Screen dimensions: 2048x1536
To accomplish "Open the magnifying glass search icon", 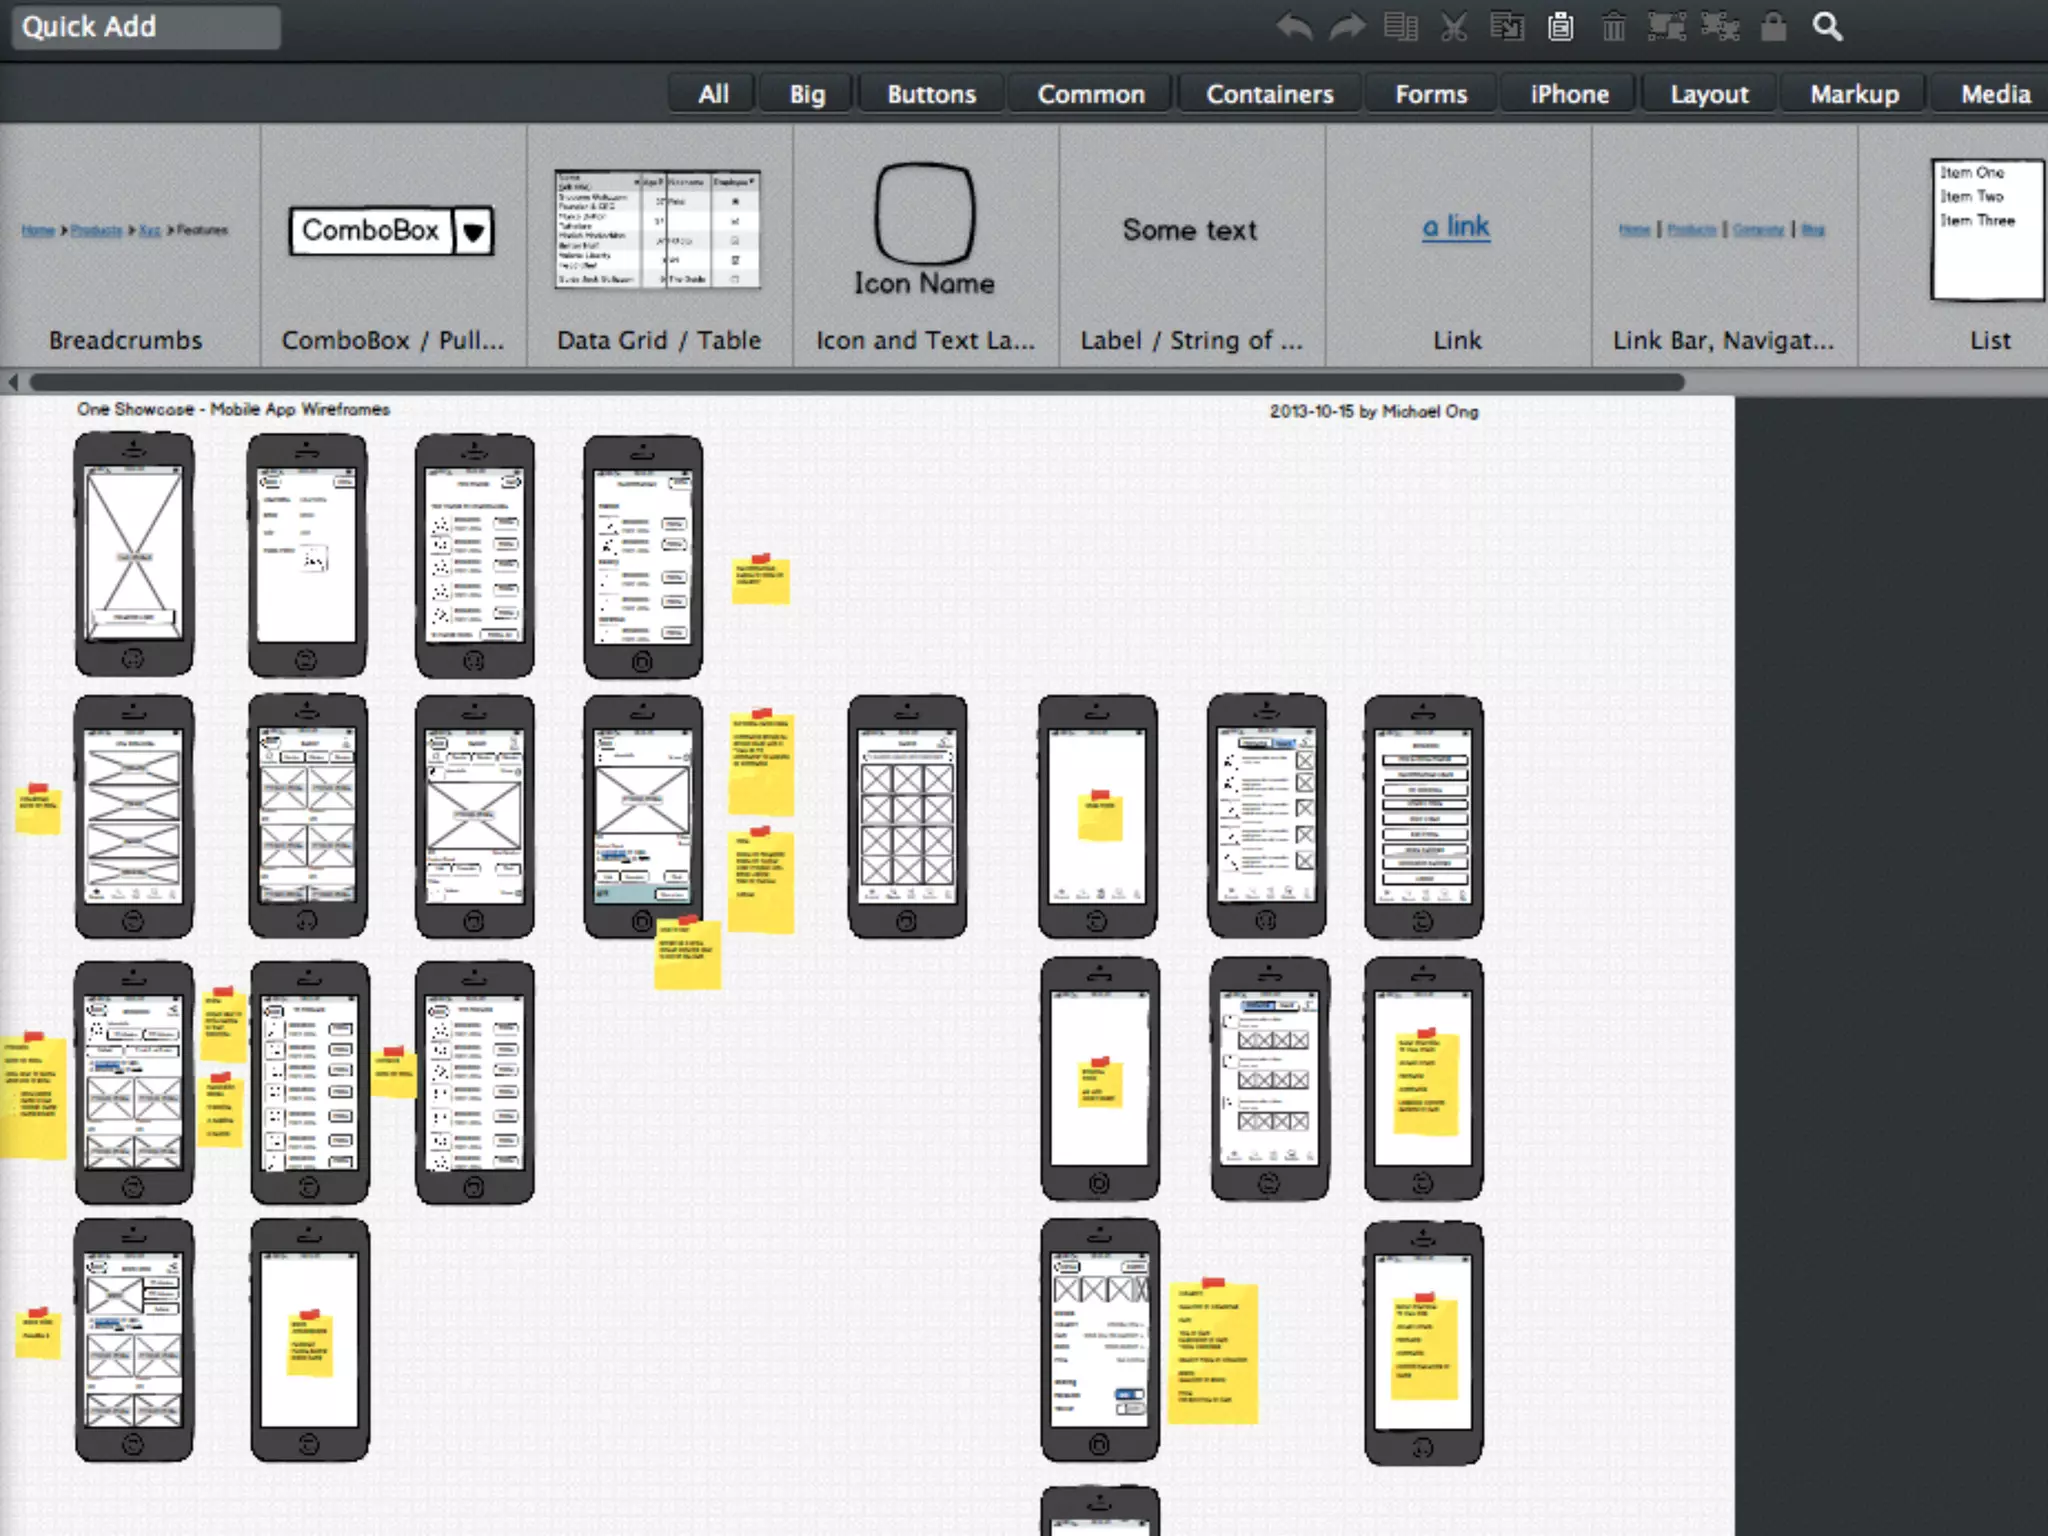I will coord(1827,27).
